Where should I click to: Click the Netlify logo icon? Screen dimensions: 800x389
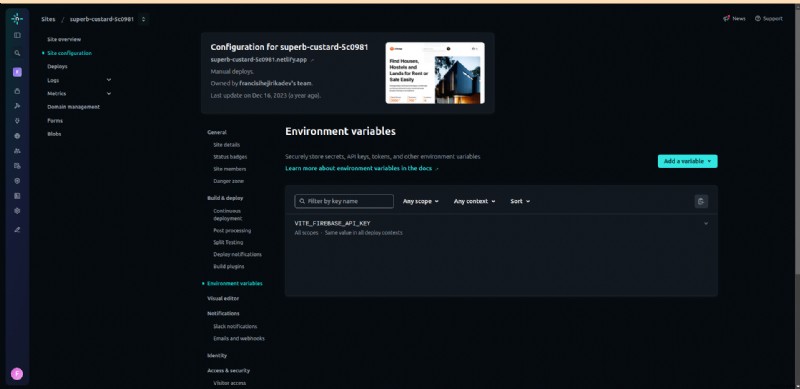tap(17, 19)
